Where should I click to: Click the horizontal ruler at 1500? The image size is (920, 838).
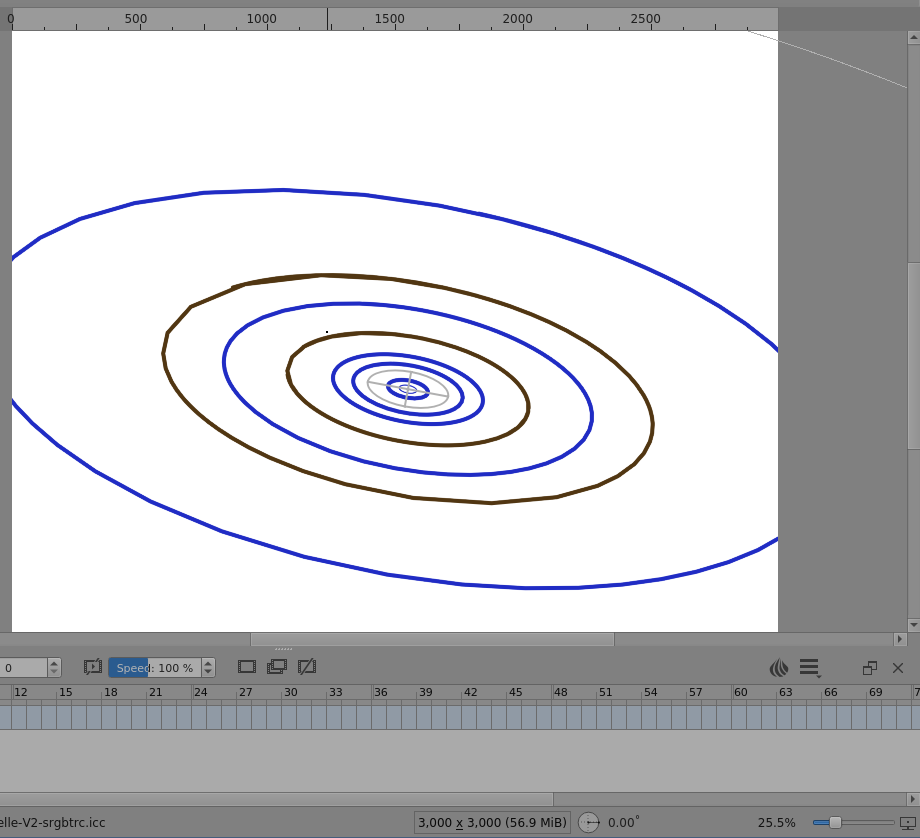point(390,19)
